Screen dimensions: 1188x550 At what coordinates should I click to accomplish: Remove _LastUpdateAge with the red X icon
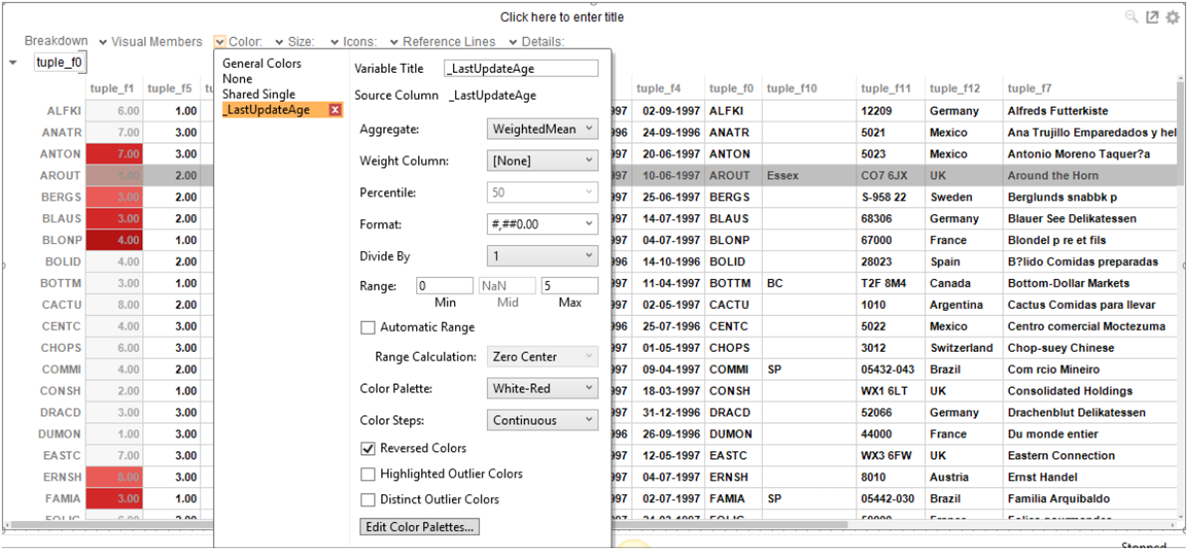coord(335,110)
